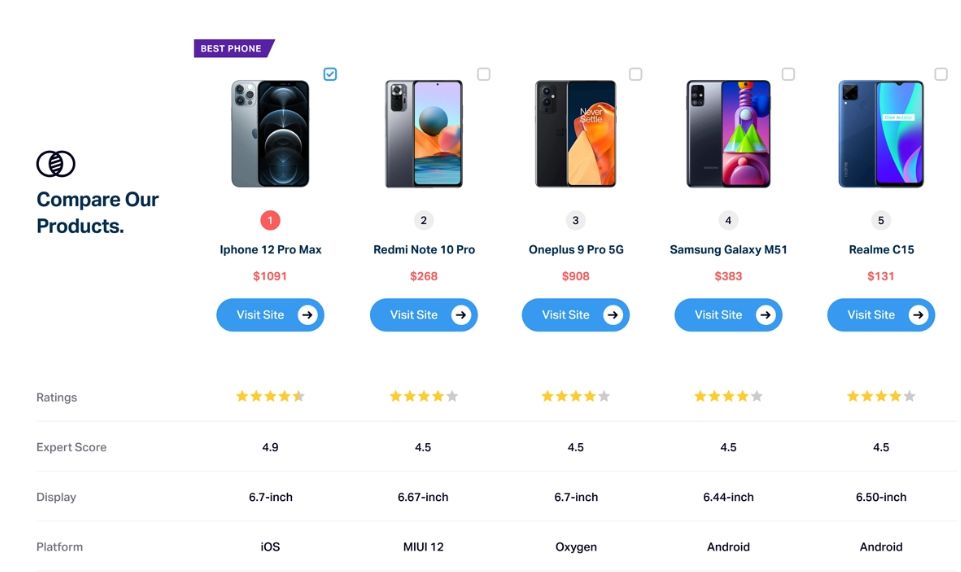961x572 pixels.
Task: Click the Iphone 12 Pro Max star rating
Action: pos(270,397)
